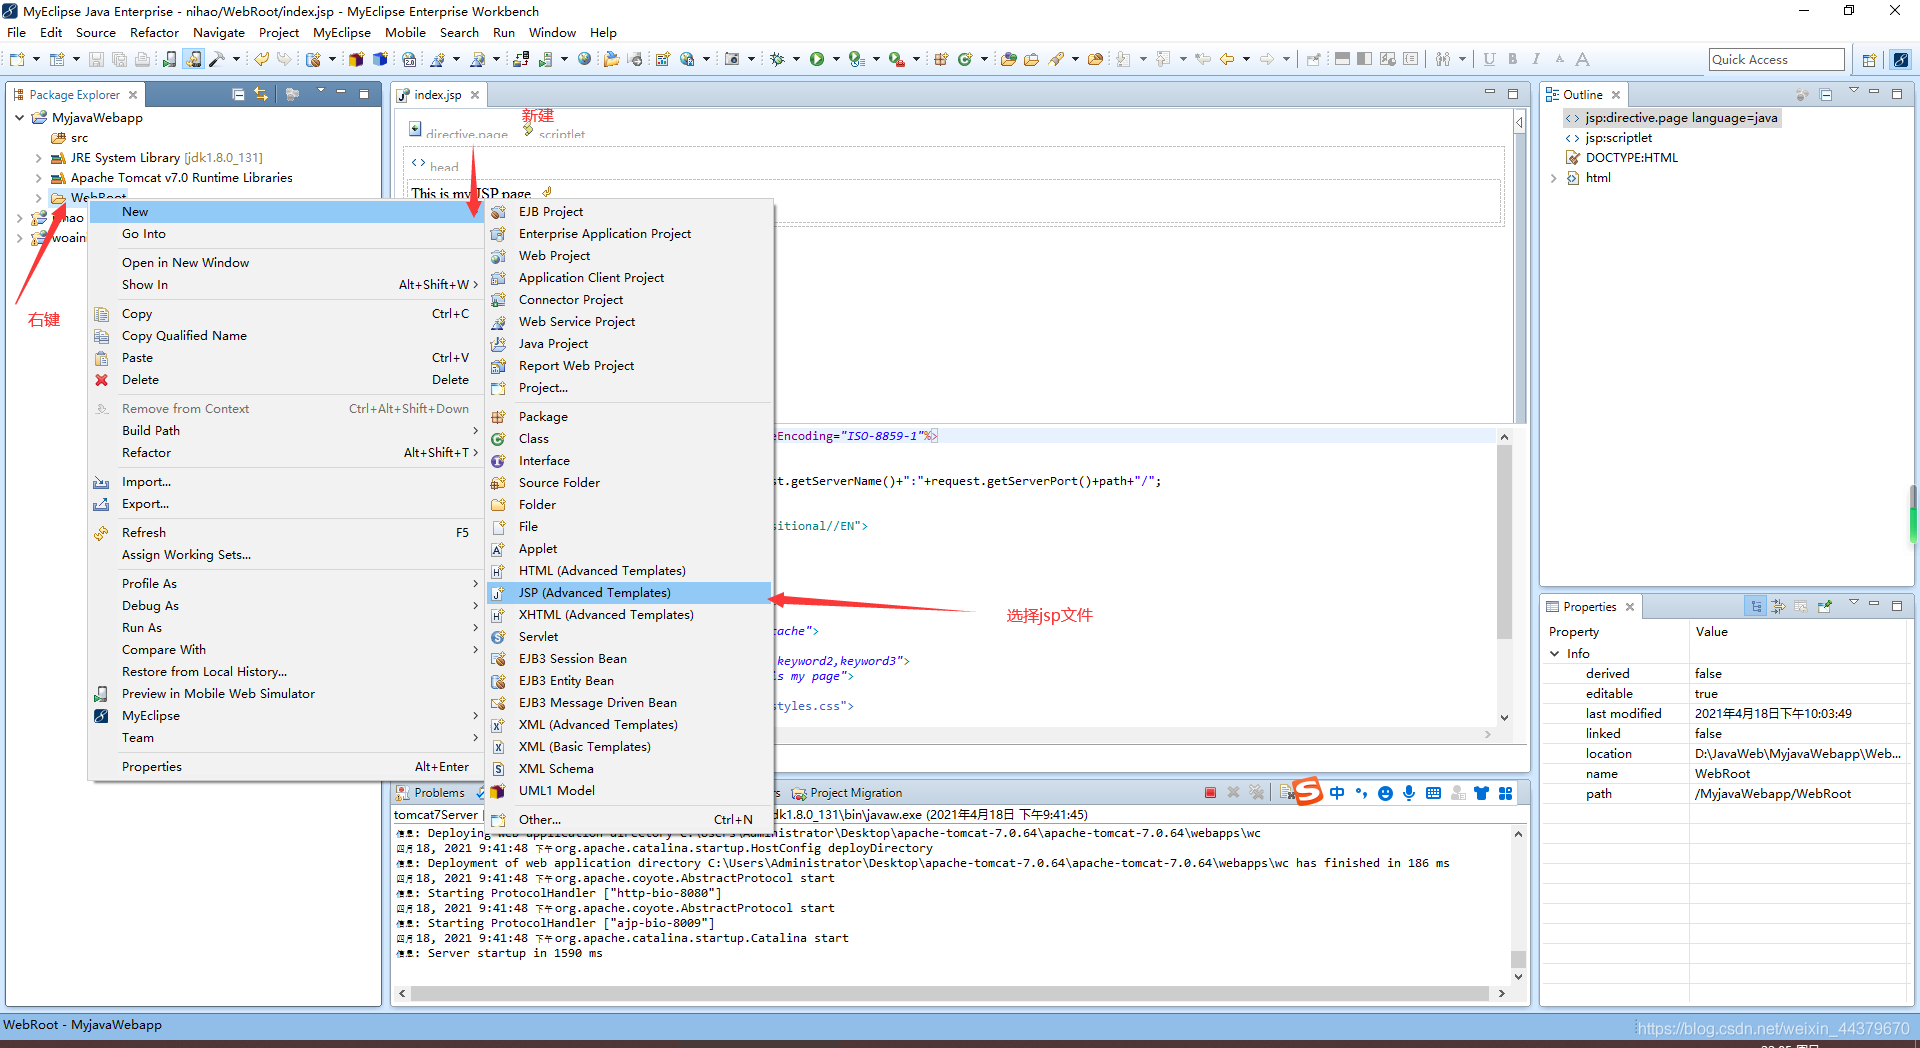1920x1048 pixels.
Task: Select Servlet in the New submenu
Action: (x=629, y=637)
